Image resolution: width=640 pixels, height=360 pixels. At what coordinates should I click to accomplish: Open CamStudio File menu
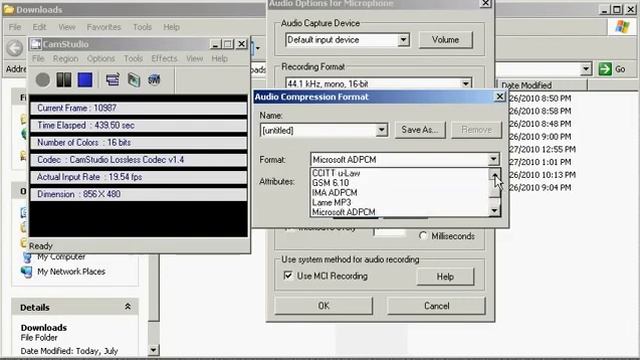coord(38,59)
